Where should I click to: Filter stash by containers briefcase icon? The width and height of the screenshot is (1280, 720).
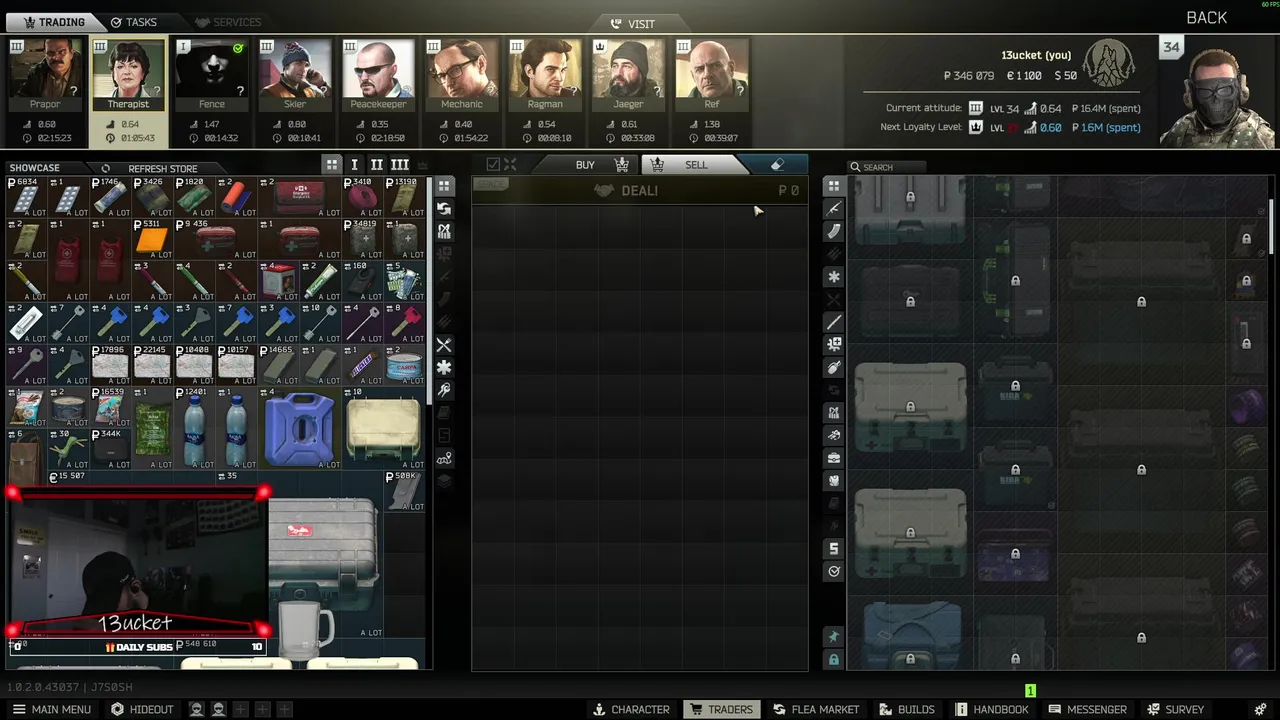coord(834,458)
